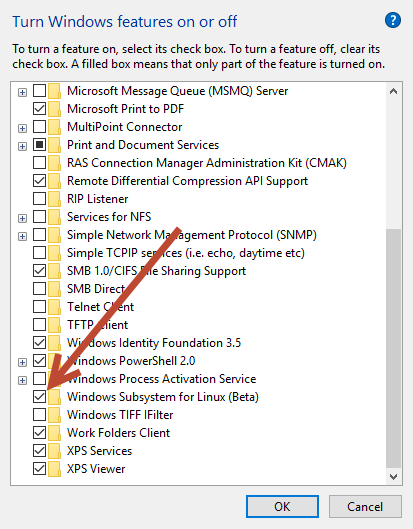Expand Microsoft Message Queue (MSMQ) Server
The height and width of the screenshot is (529, 413).
tap(22, 92)
